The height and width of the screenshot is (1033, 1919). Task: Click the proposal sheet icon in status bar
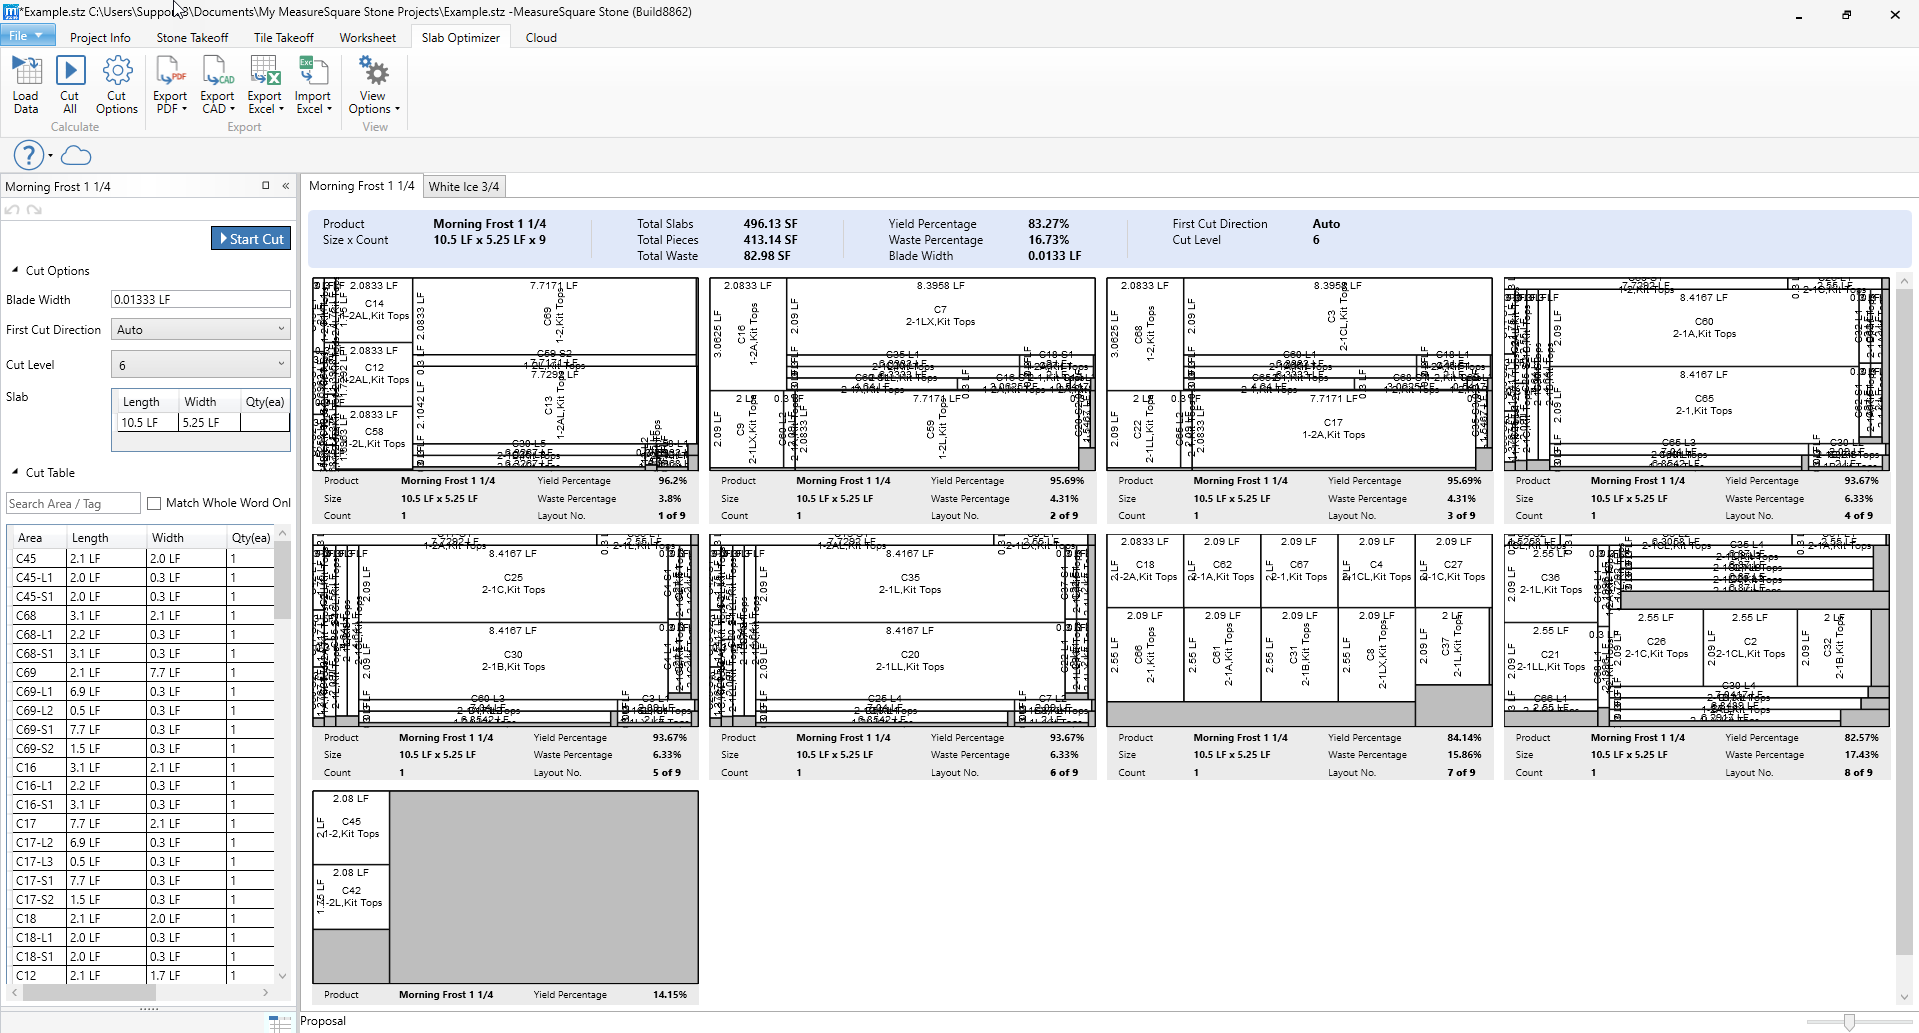279,1022
